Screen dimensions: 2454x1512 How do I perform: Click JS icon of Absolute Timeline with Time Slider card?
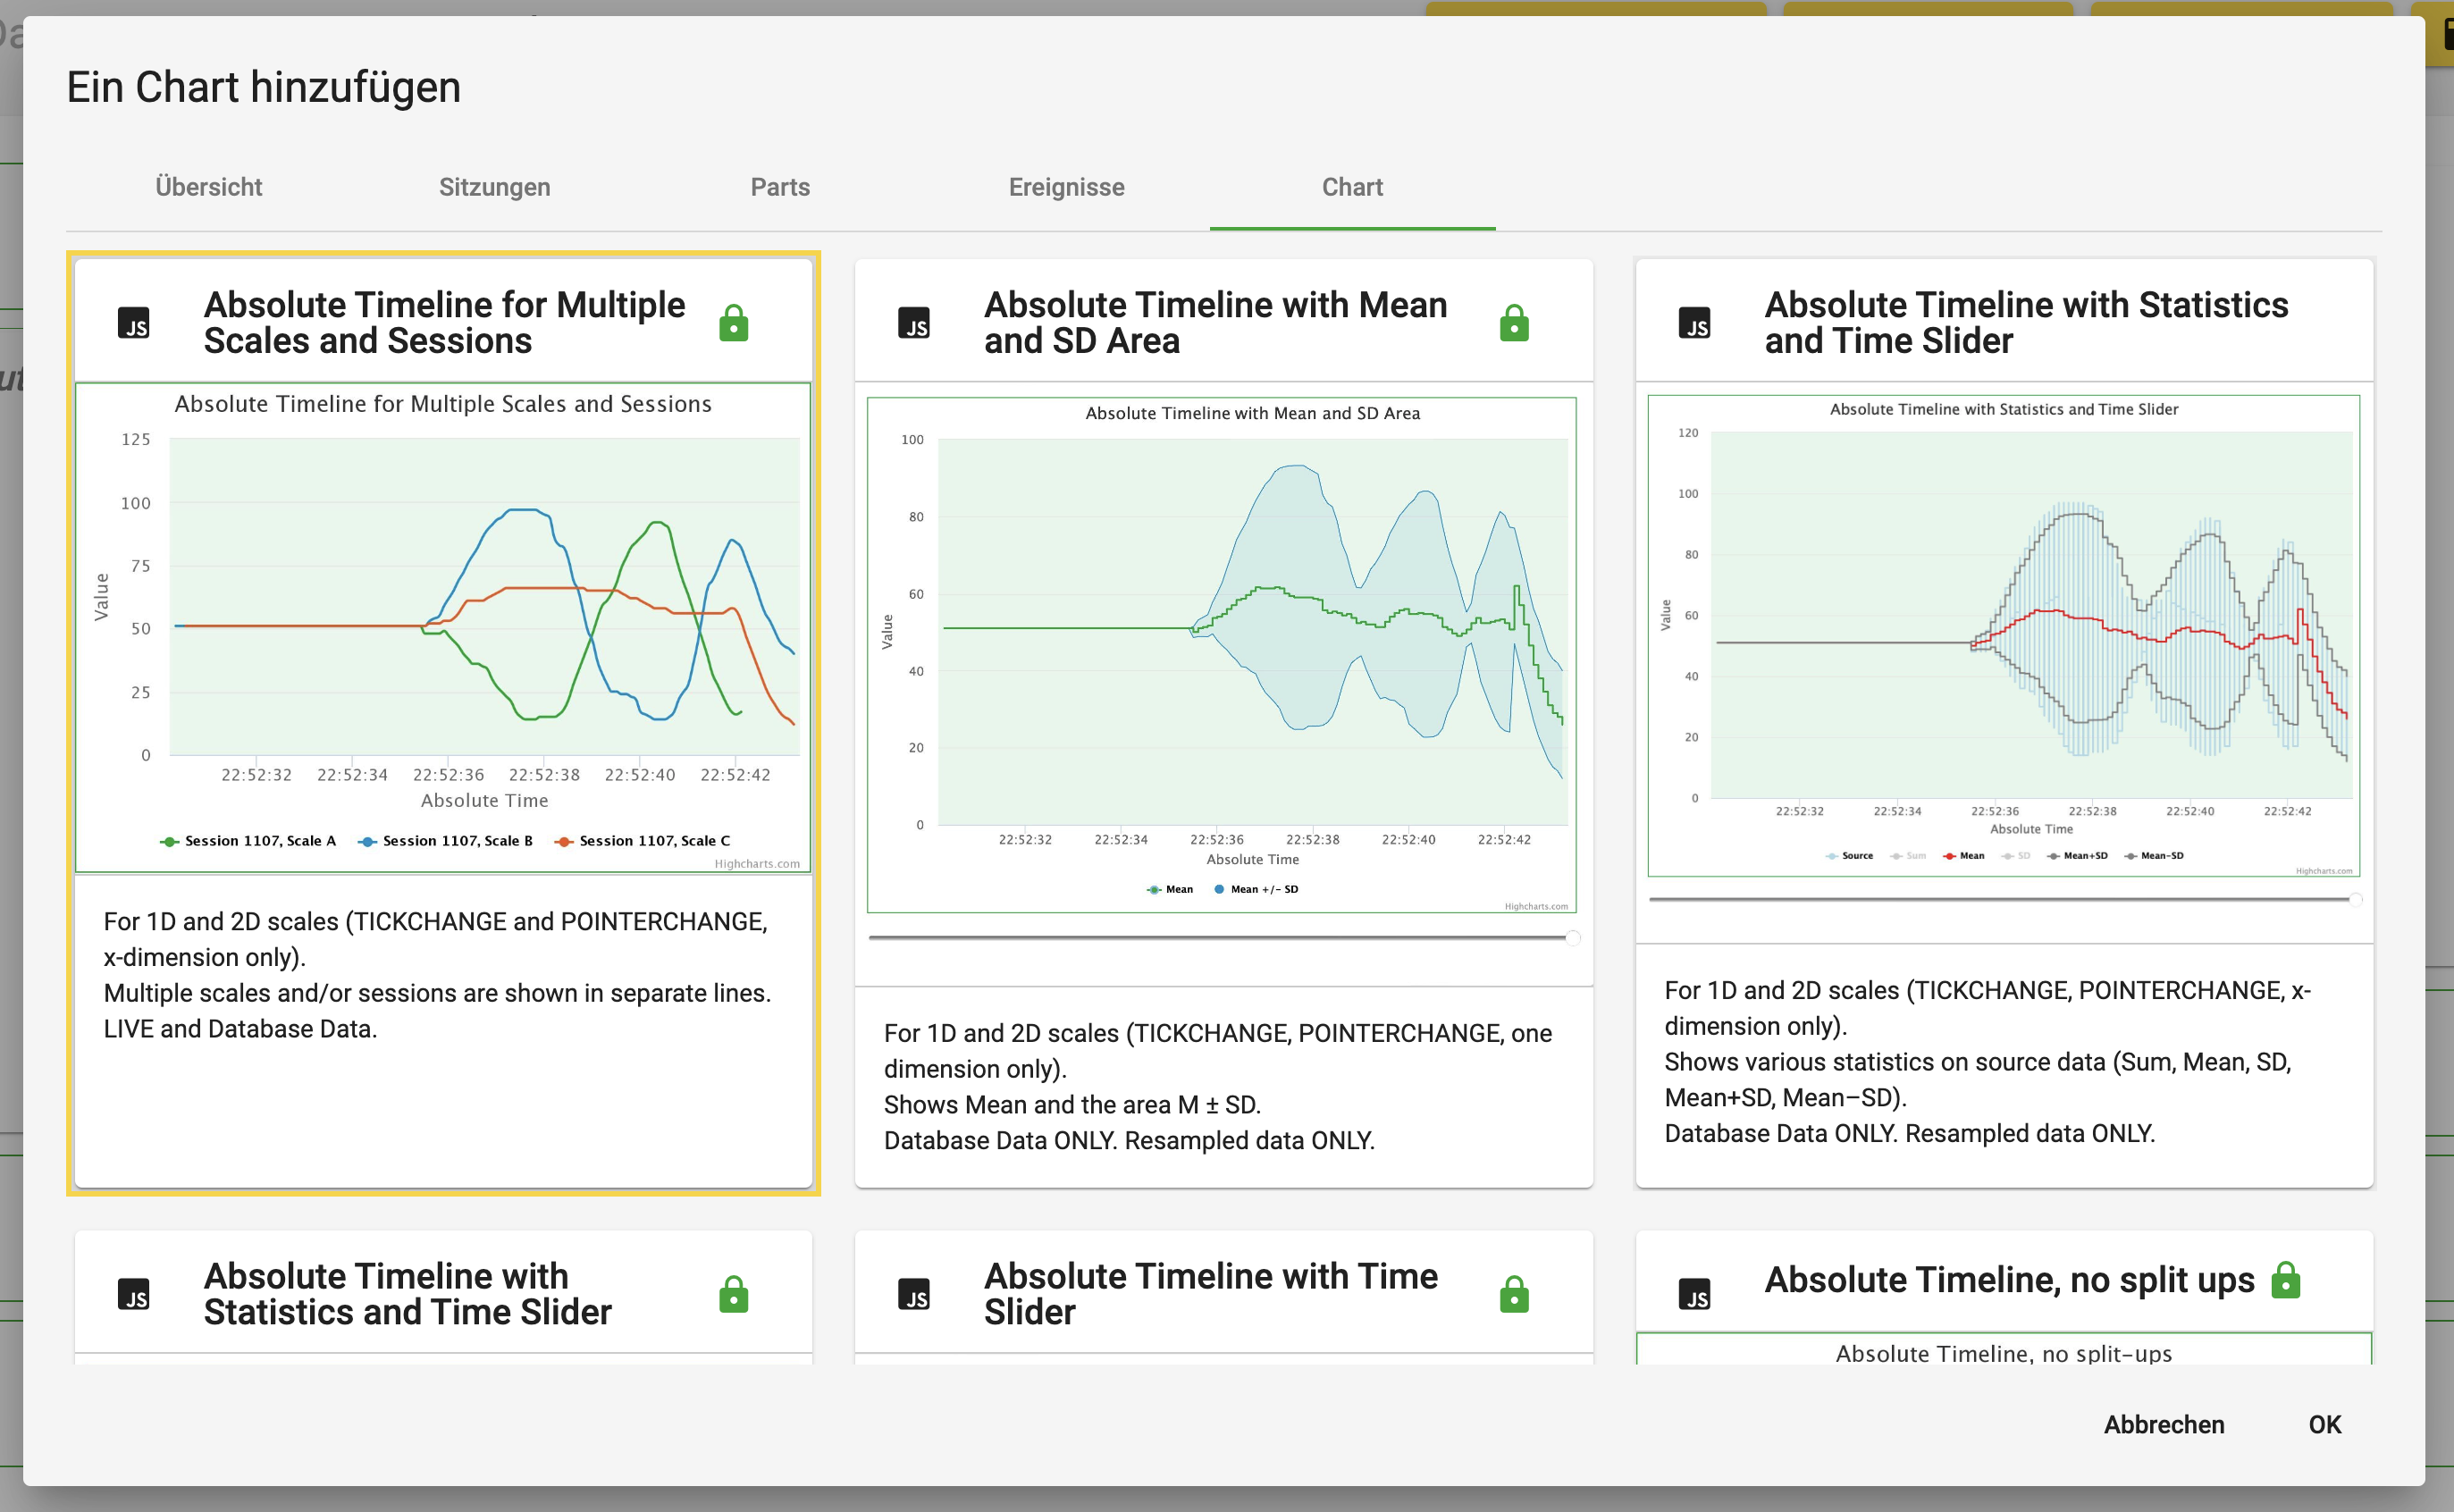click(x=914, y=1294)
